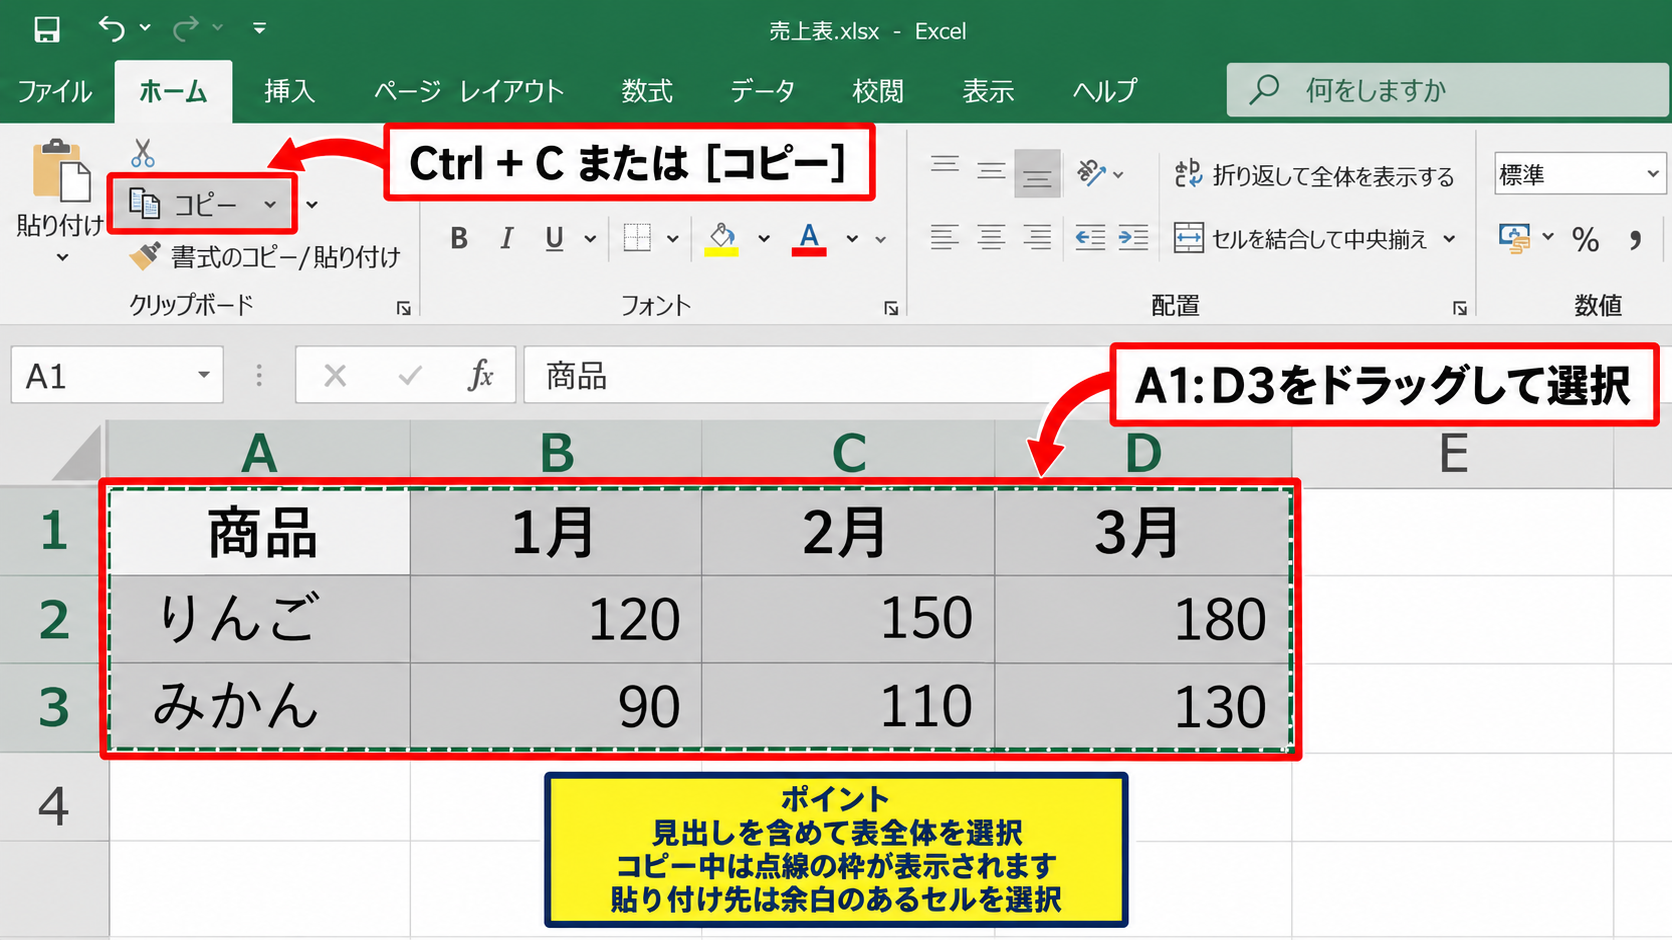Expand the Copy (コピー) dropdown arrow
The image size is (1672, 940).
click(x=270, y=205)
